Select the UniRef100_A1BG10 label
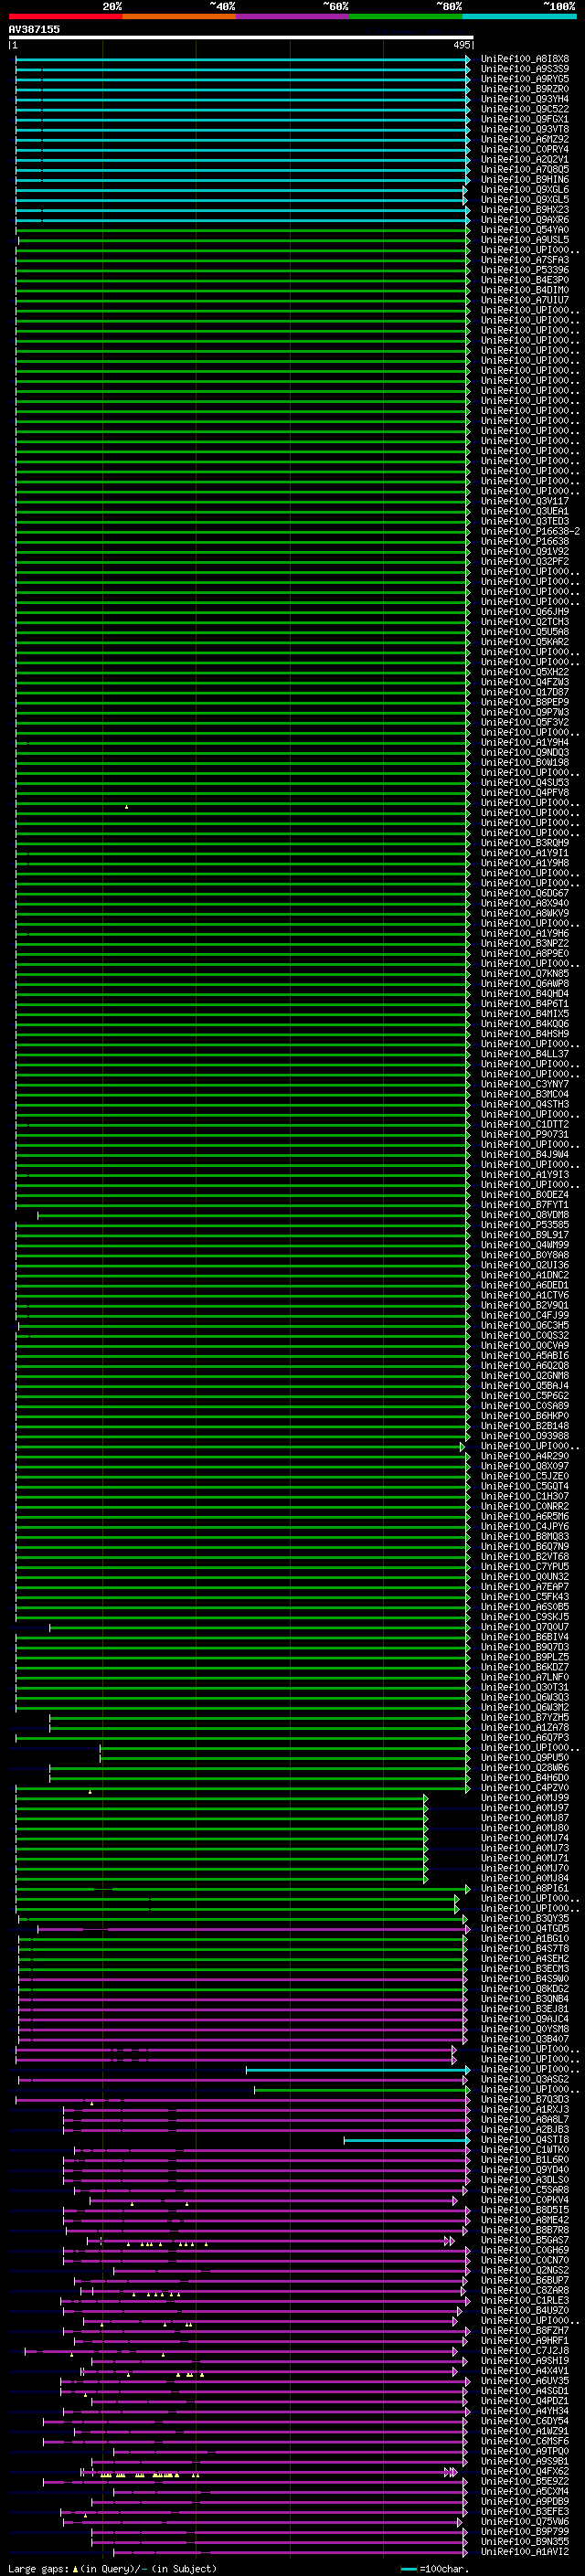The height and width of the screenshot is (2576, 585). click(525, 1938)
